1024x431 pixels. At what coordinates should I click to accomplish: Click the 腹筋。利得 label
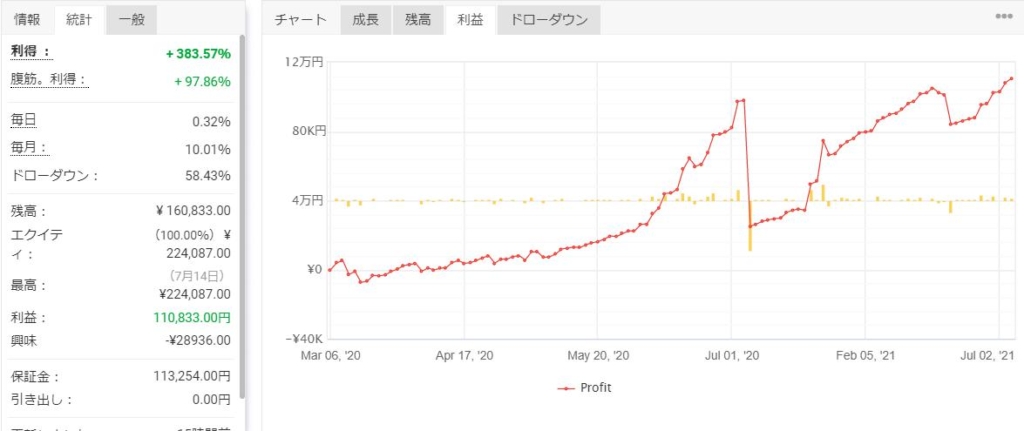point(49,80)
